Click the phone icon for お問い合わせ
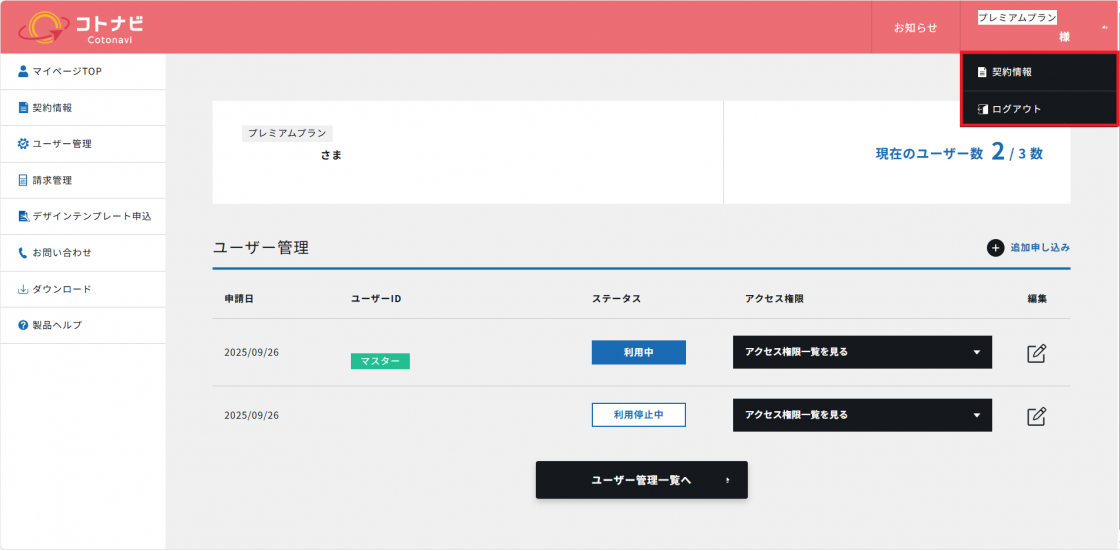Screen dimensions: 1120x550 [x=23, y=253]
